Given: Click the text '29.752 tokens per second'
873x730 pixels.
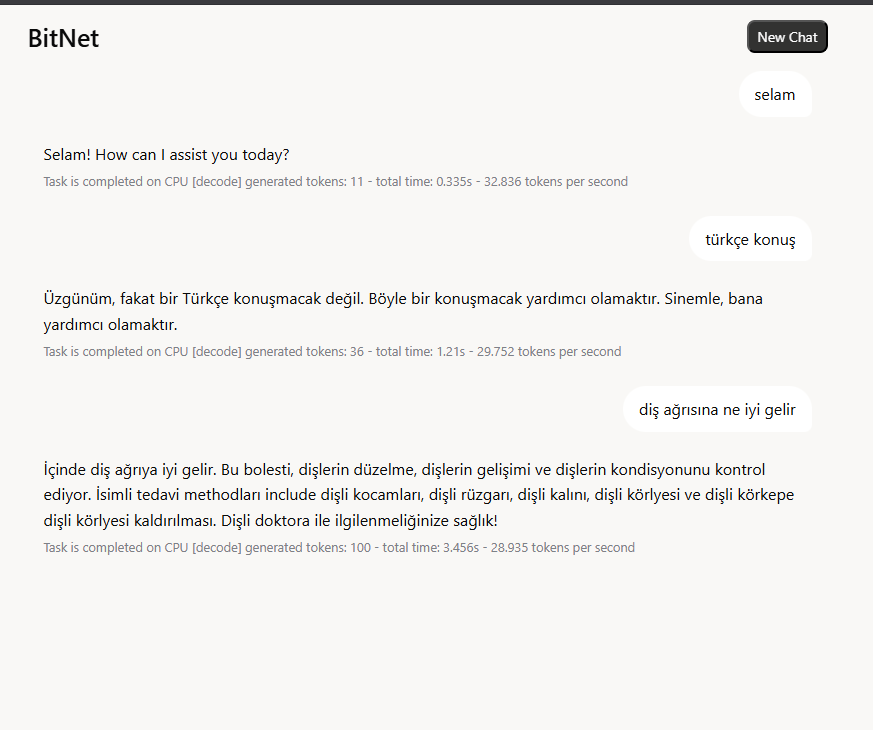Looking at the screenshot, I should pyautogui.click(x=549, y=351).
